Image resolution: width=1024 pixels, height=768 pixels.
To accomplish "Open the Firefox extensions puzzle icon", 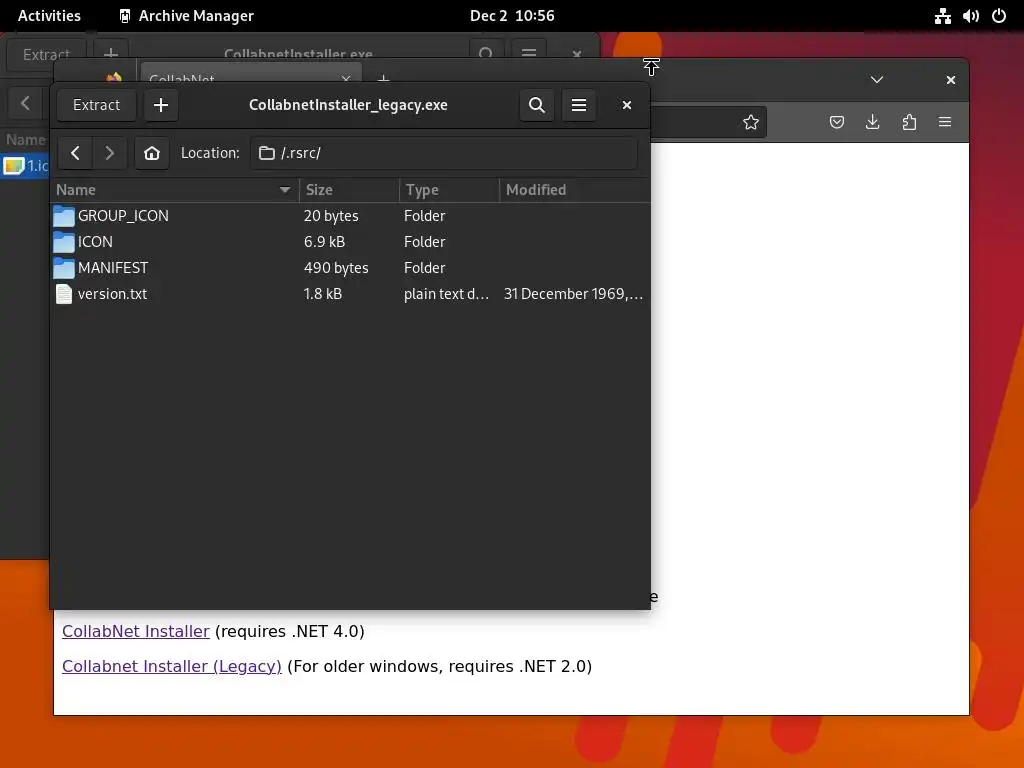I will coord(909,122).
